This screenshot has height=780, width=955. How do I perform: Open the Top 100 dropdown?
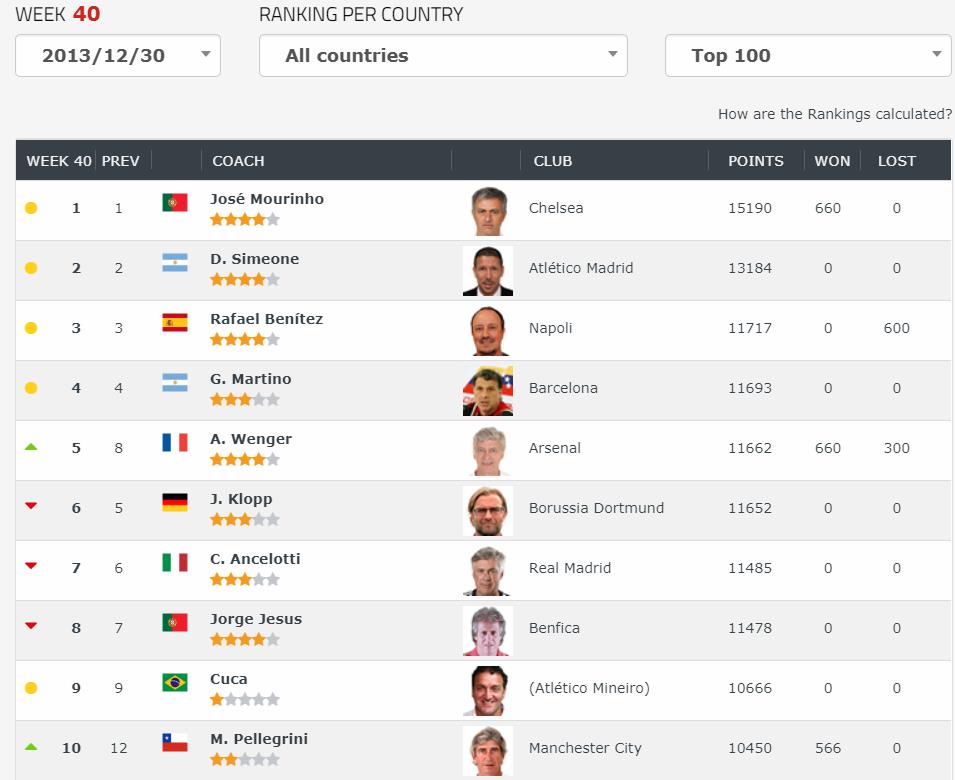(x=808, y=55)
